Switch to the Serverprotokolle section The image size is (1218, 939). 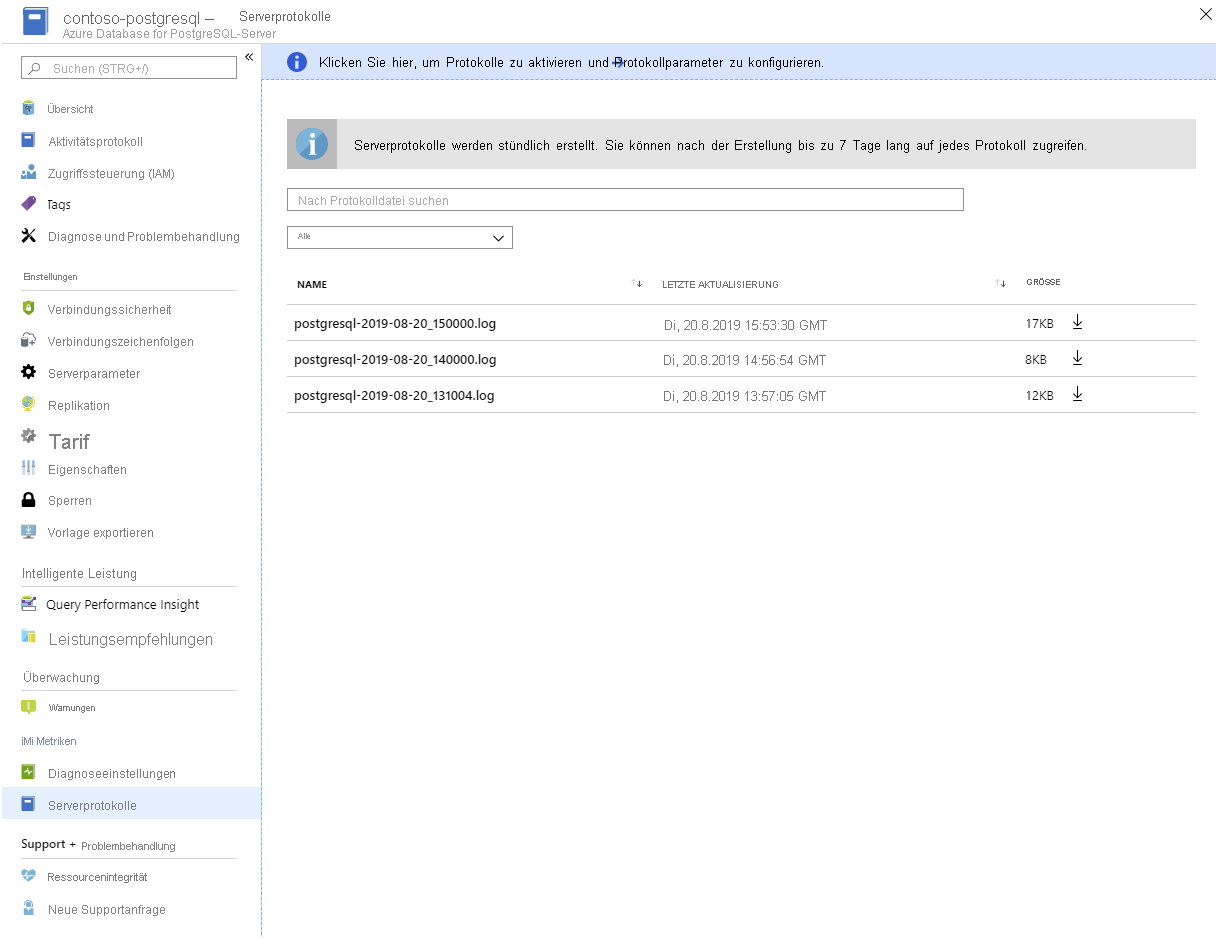92,805
